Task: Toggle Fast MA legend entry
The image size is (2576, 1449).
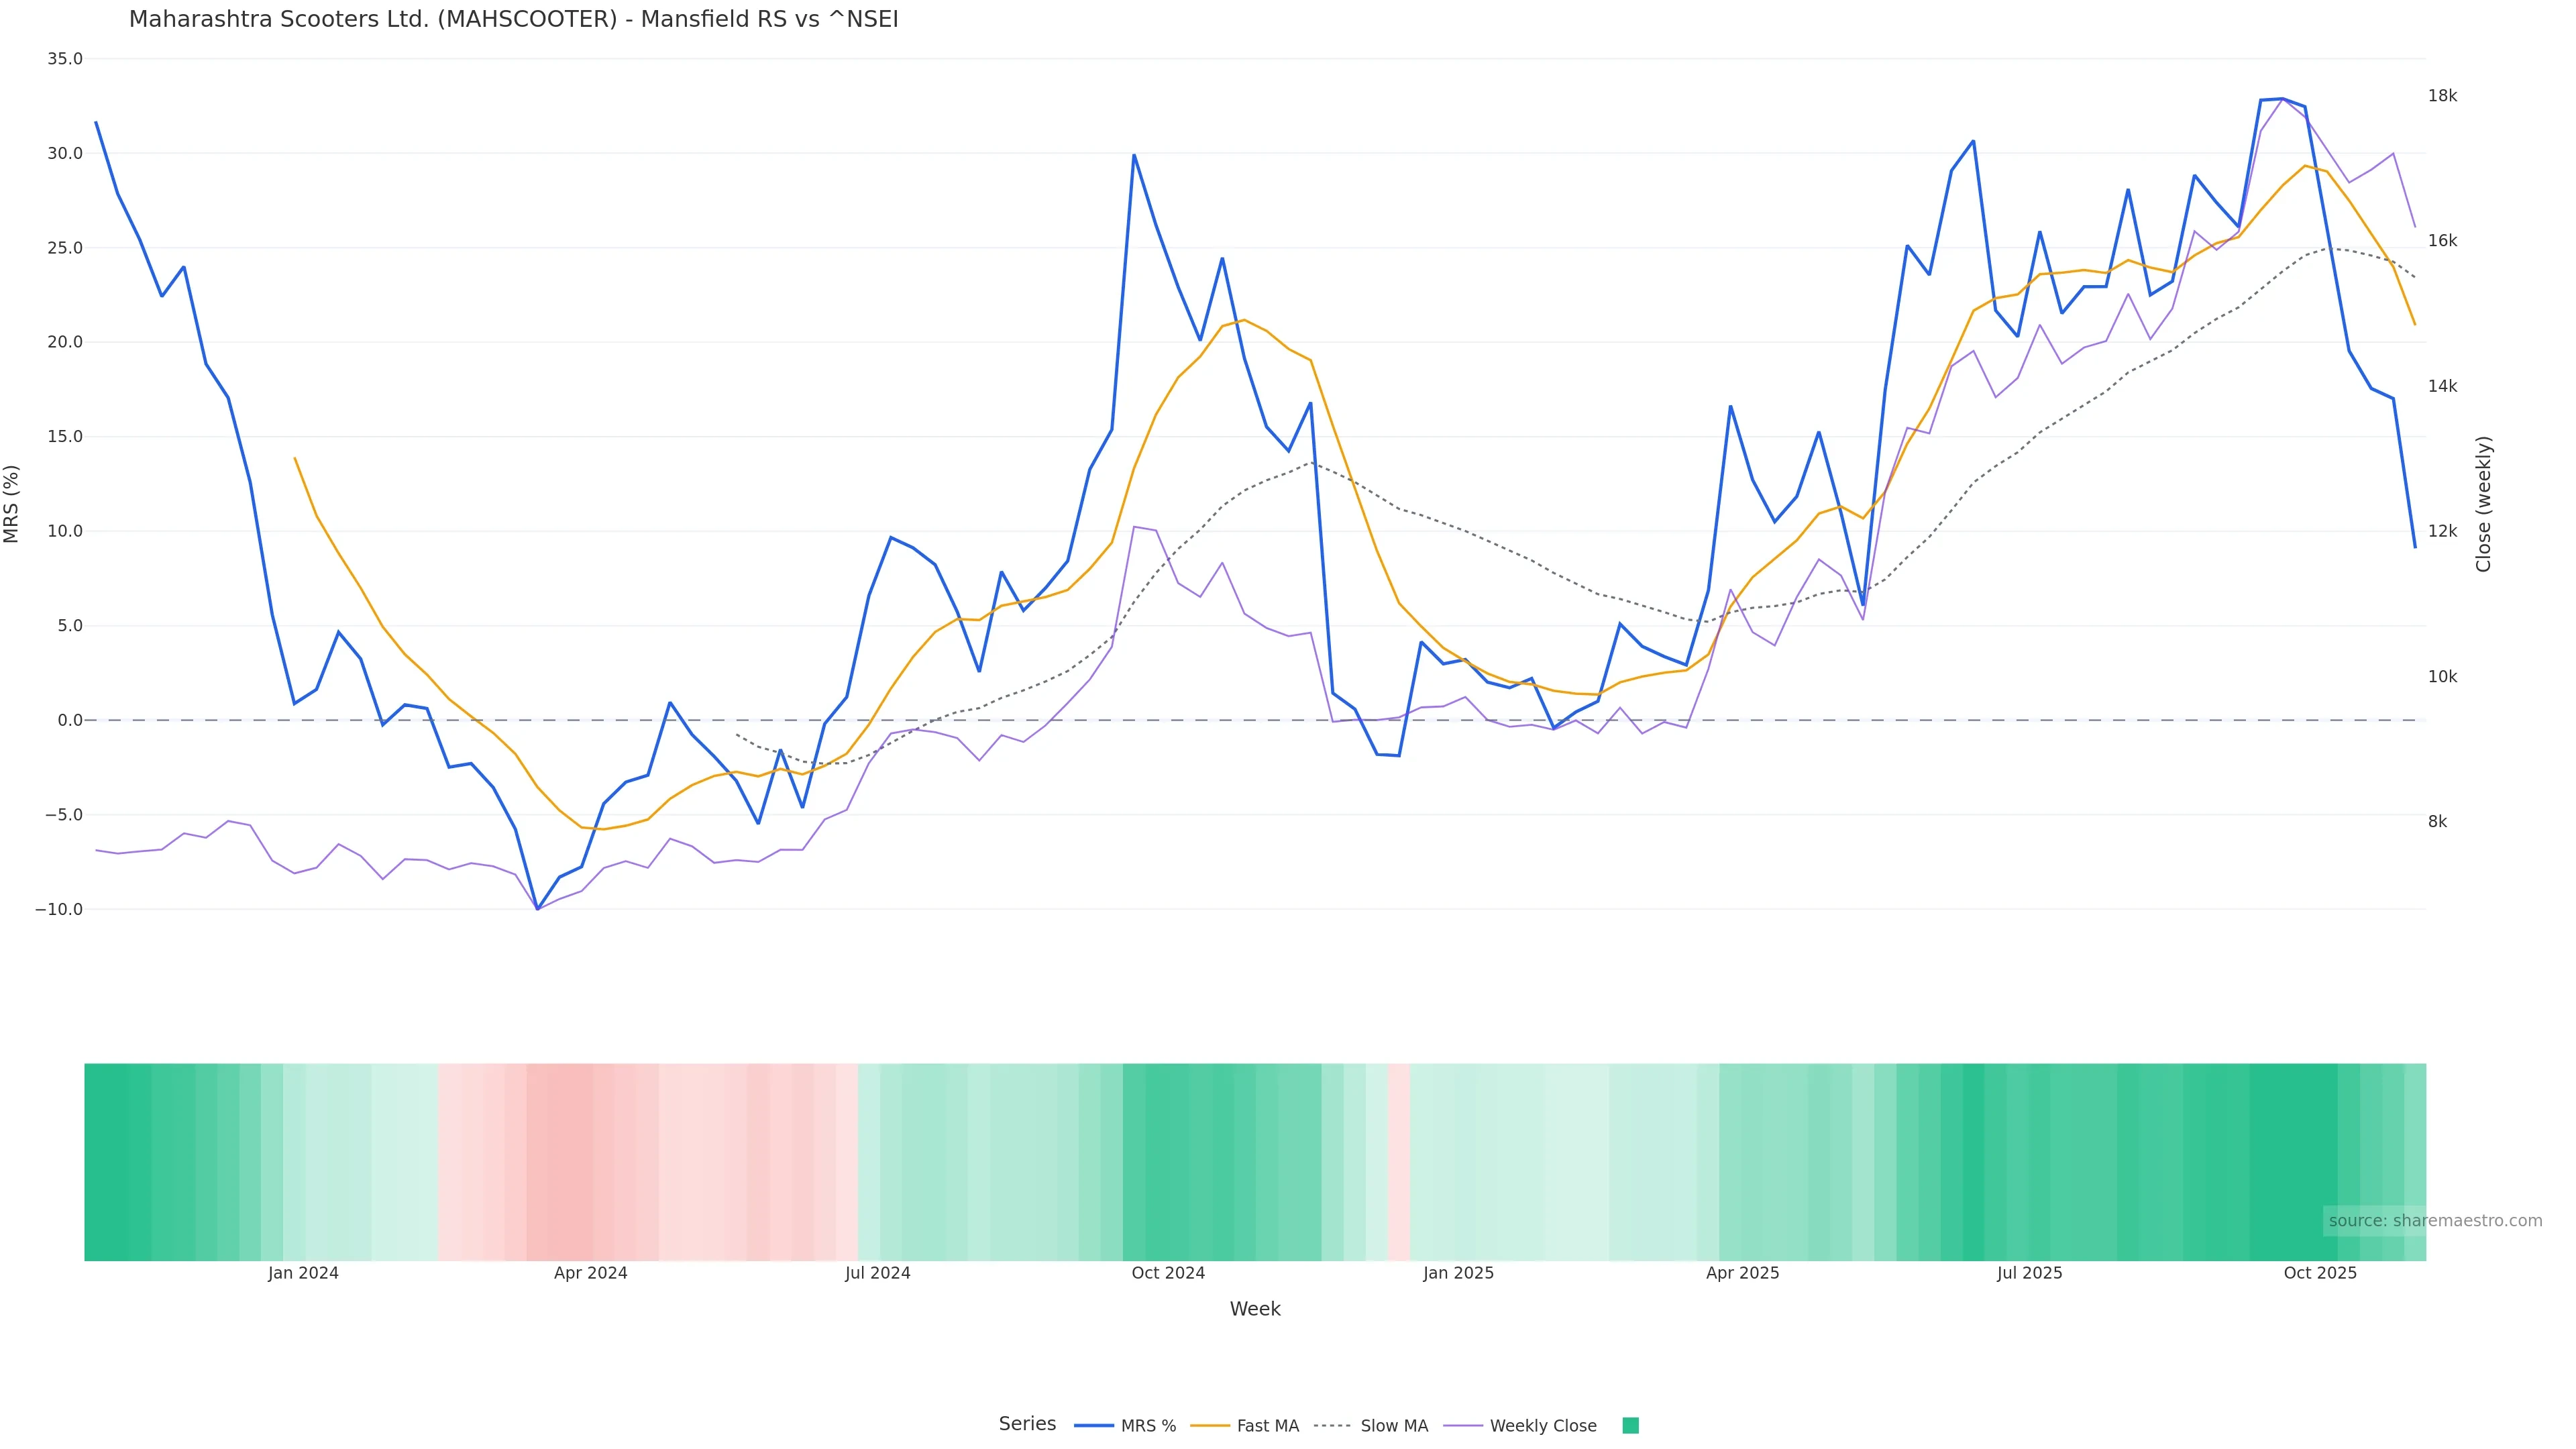Action: (1267, 1426)
